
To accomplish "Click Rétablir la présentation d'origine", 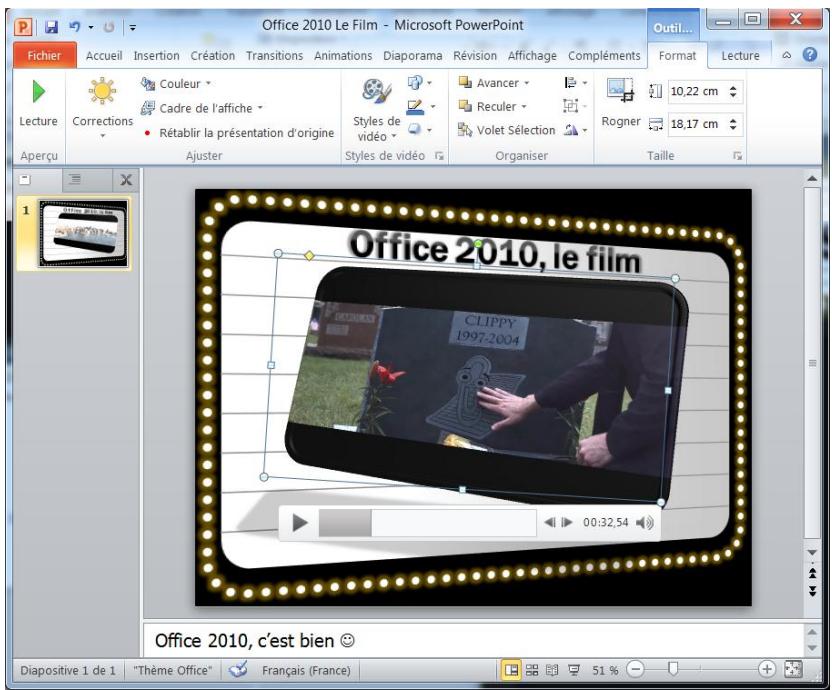I will (x=238, y=133).
